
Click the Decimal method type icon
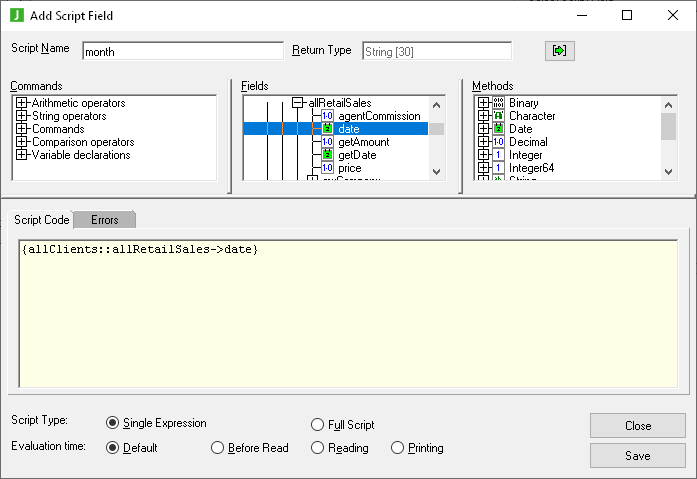[498, 142]
